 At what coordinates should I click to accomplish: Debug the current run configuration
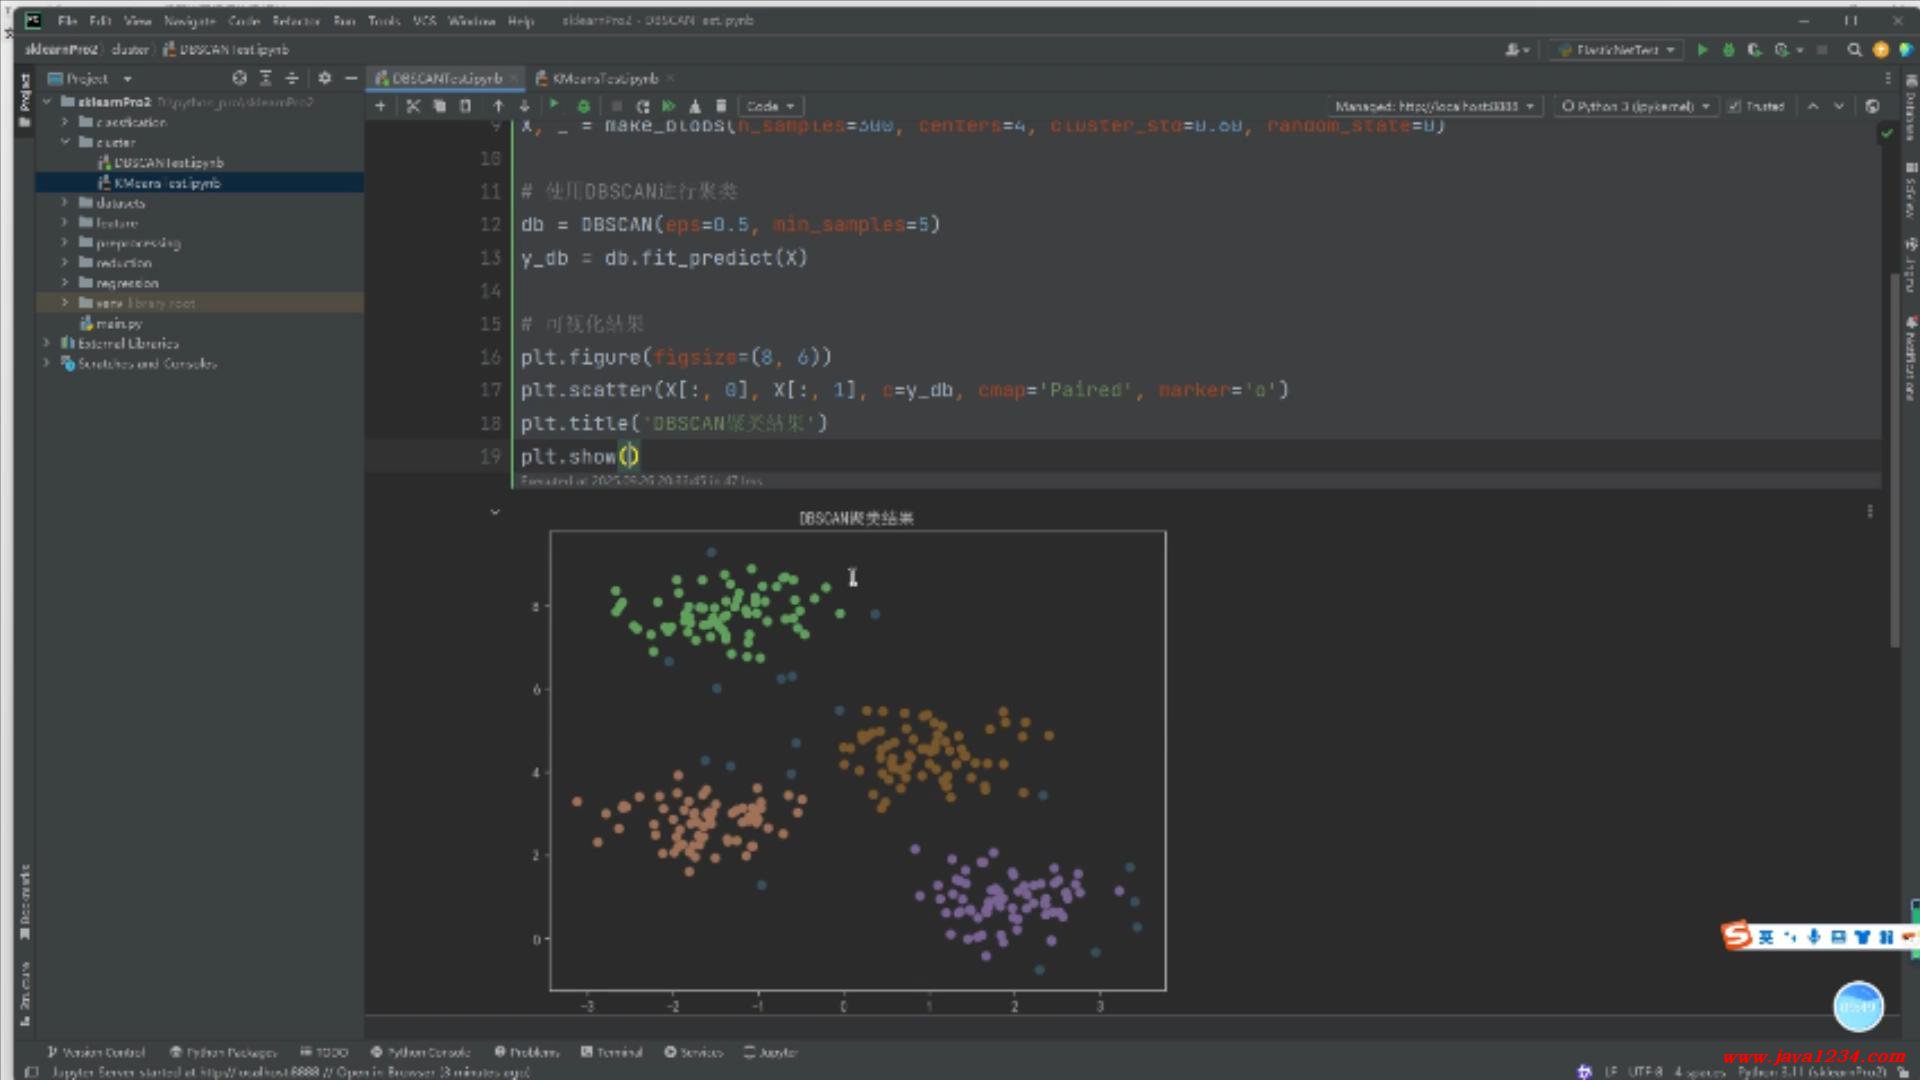(x=1728, y=49)
